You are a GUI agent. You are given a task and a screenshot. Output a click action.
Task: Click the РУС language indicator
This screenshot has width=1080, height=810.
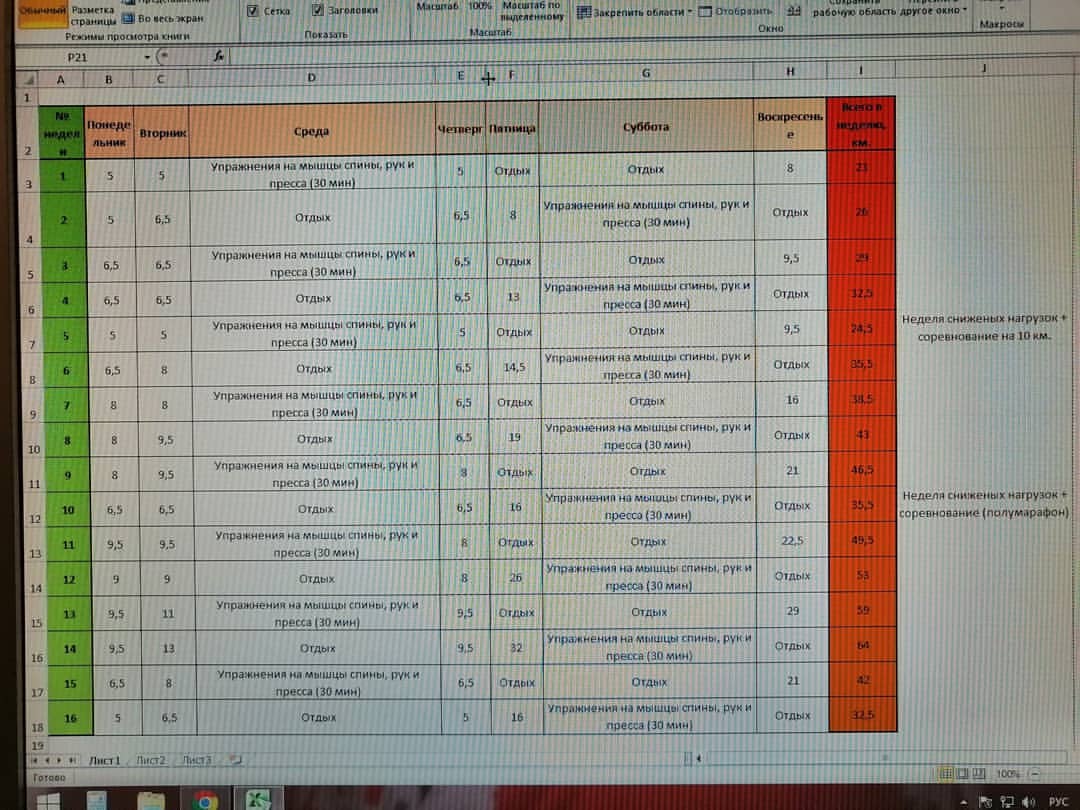pos(1058,801)
